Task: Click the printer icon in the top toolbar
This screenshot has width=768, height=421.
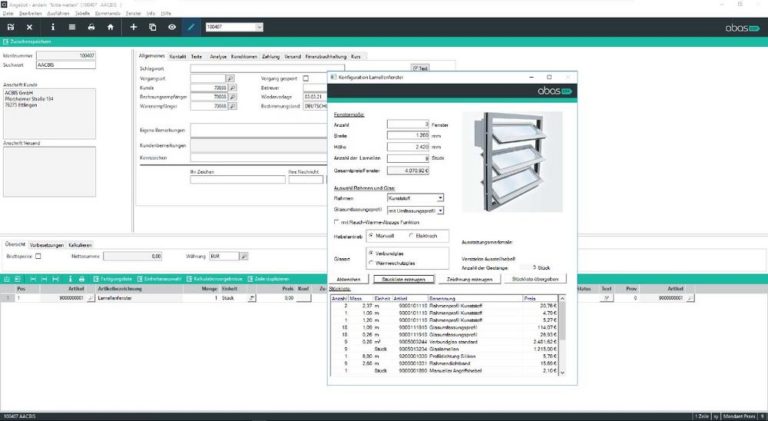Action: [93, 27]
